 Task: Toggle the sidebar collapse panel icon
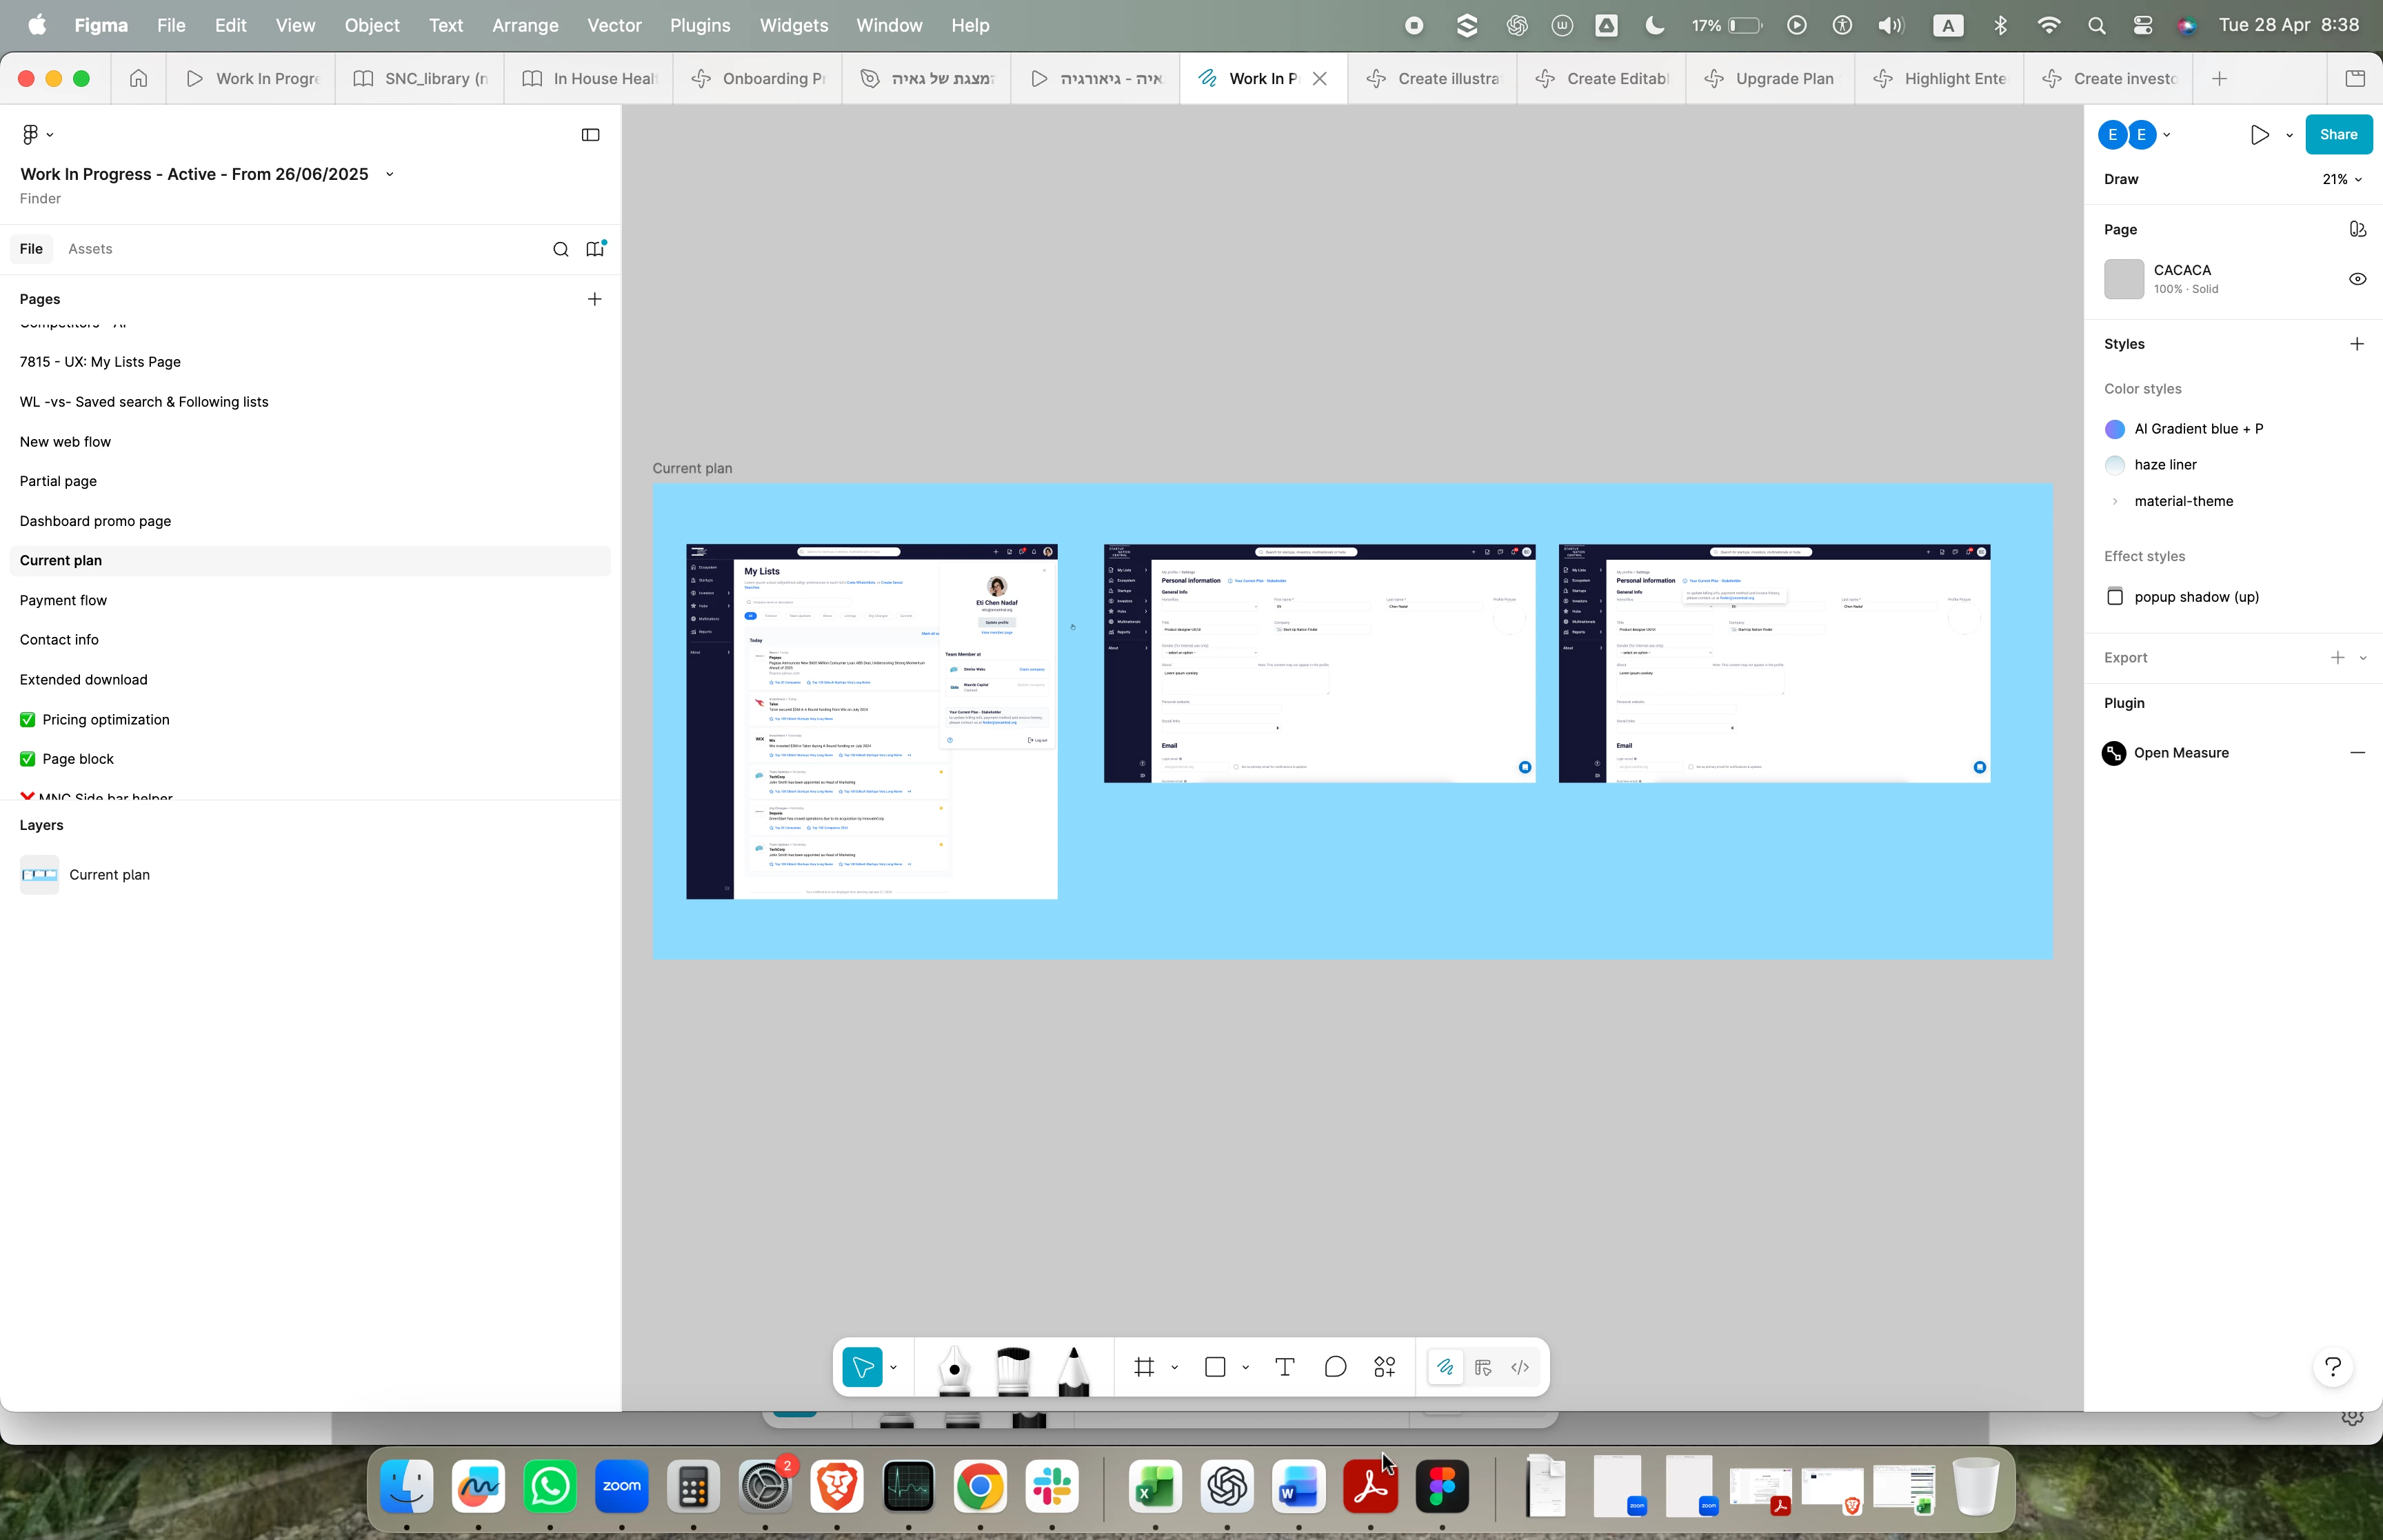point(591,135)
